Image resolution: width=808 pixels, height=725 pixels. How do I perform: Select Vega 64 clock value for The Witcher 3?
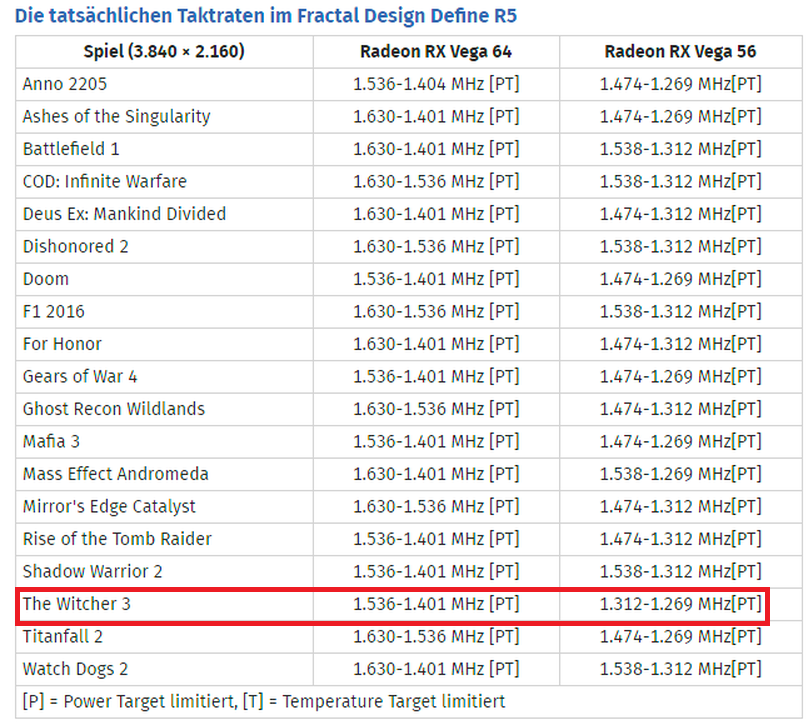436,603
